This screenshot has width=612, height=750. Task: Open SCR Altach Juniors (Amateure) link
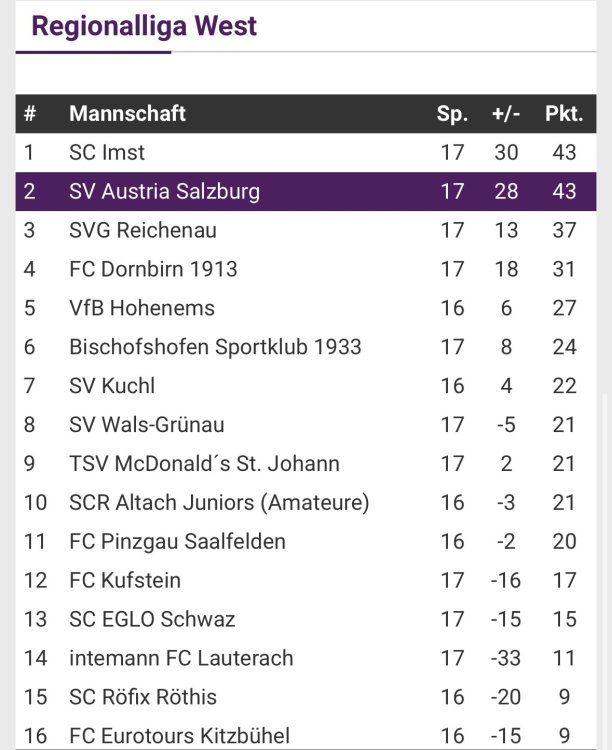[219, 502]
